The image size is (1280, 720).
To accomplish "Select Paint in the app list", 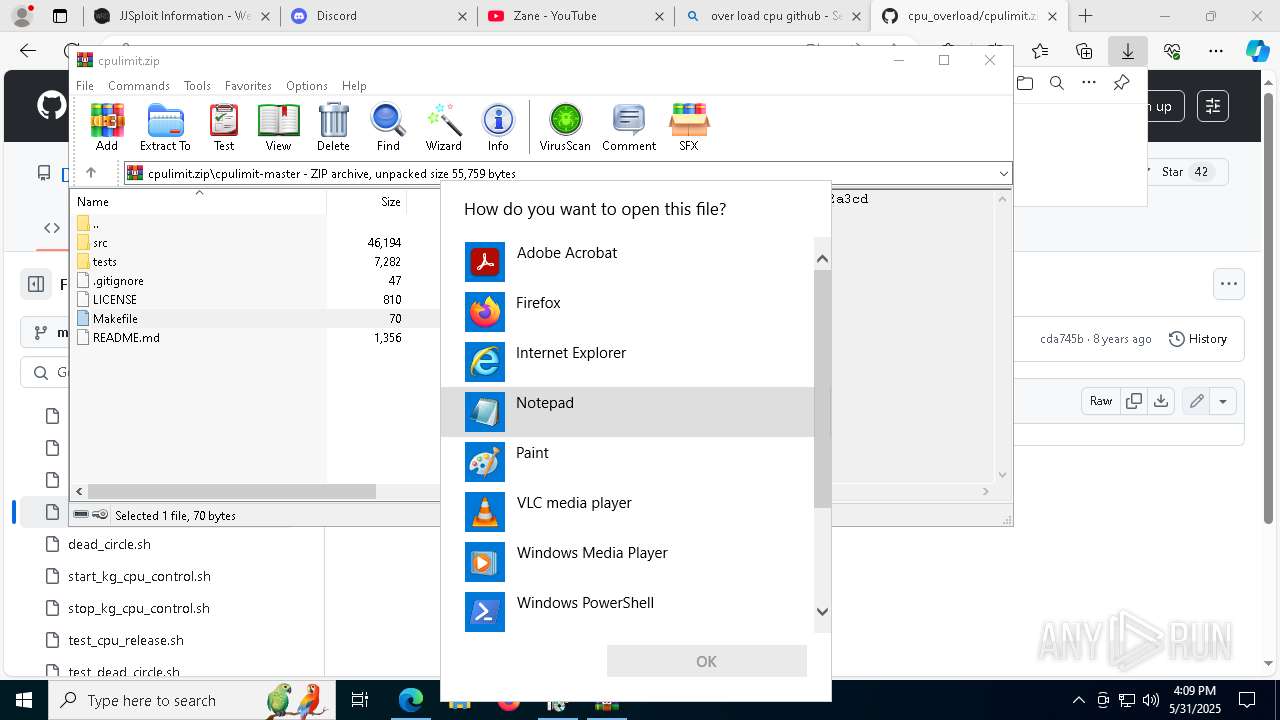I will [628, 462].
